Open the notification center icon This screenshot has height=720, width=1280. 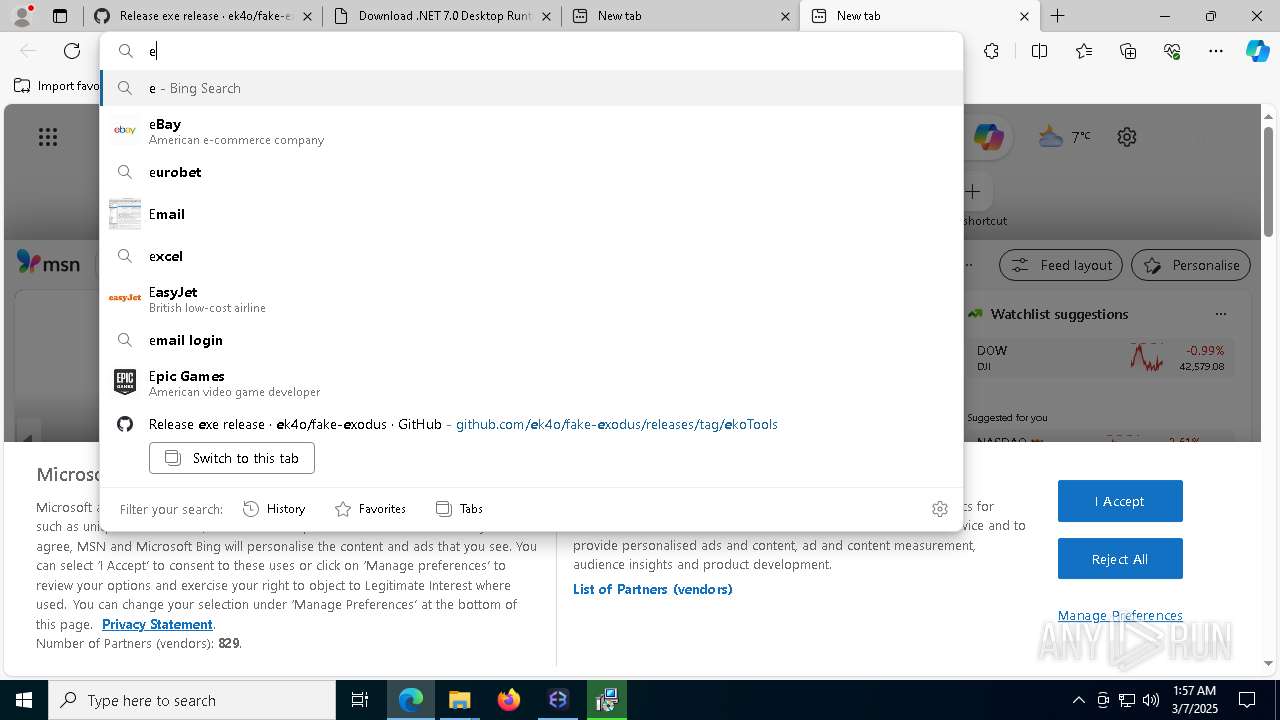(1247, 700)
